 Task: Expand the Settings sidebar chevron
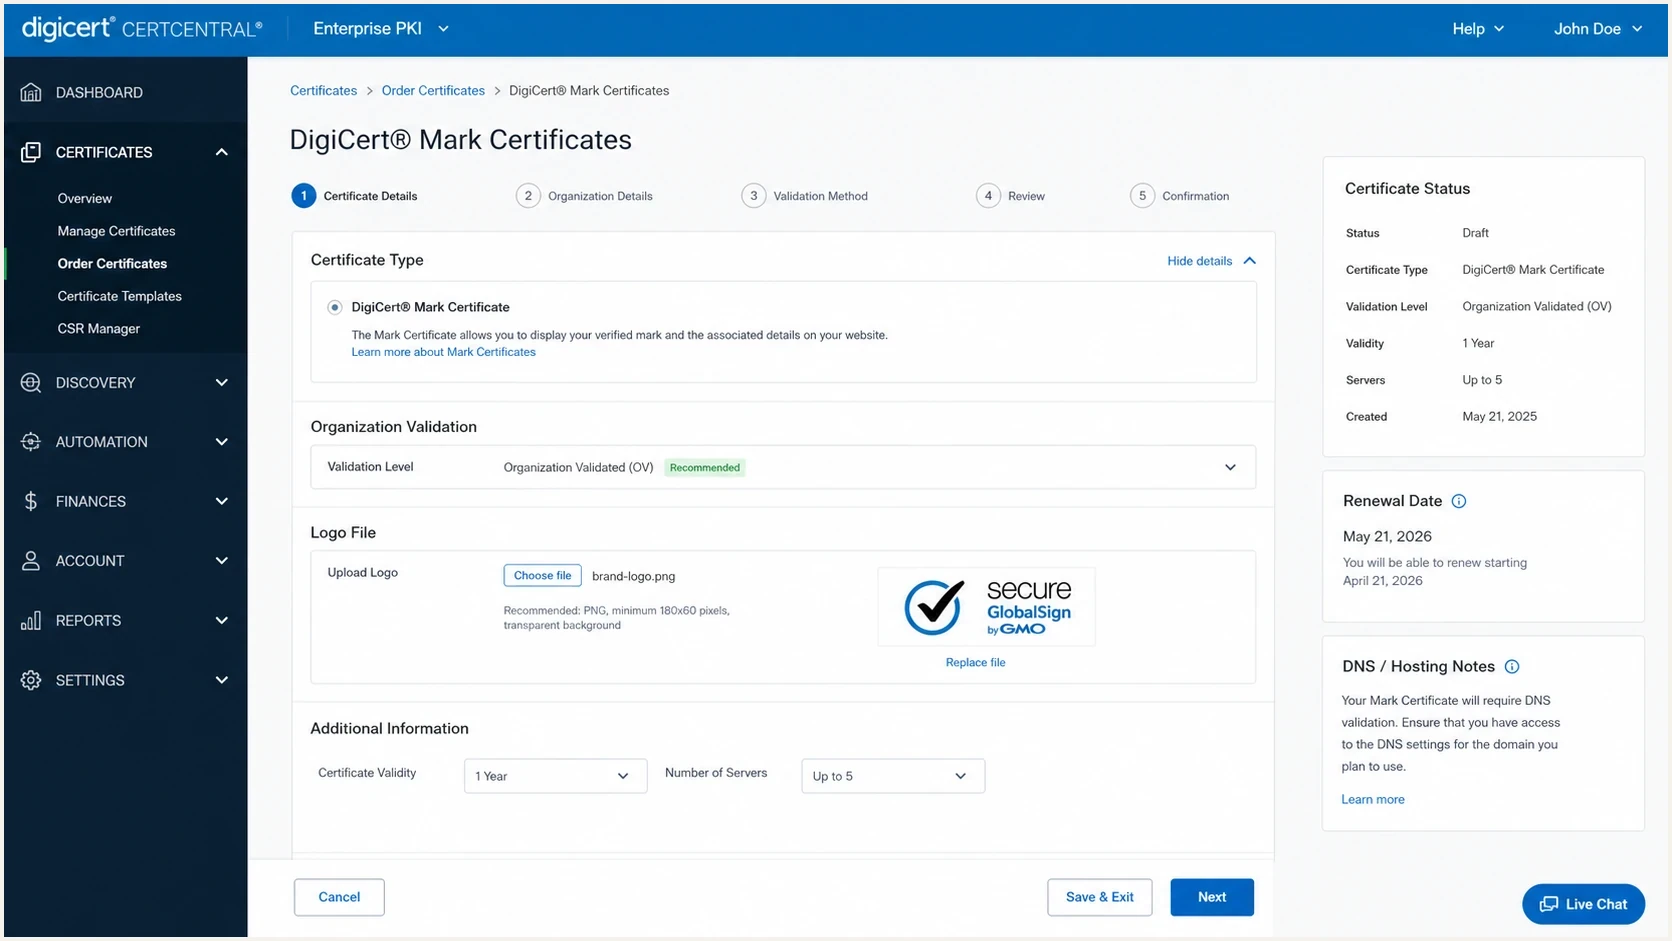click(222, 680)
